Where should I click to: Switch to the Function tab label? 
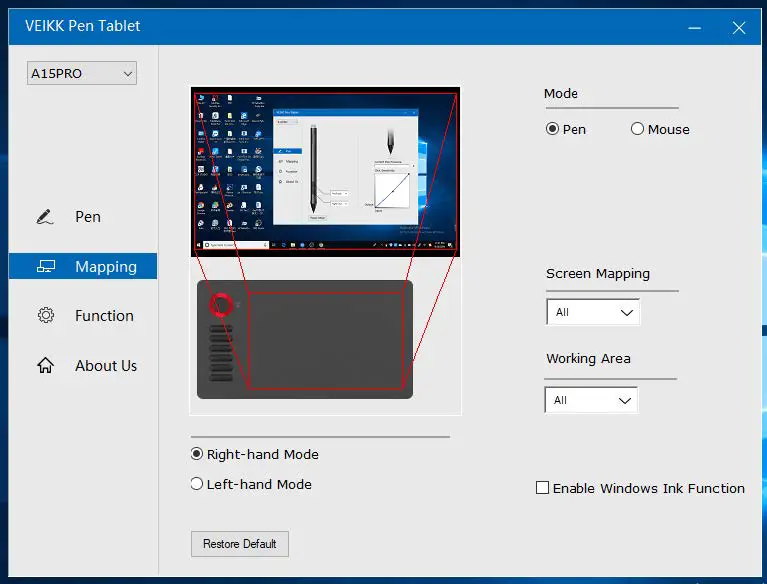point(104,315)
